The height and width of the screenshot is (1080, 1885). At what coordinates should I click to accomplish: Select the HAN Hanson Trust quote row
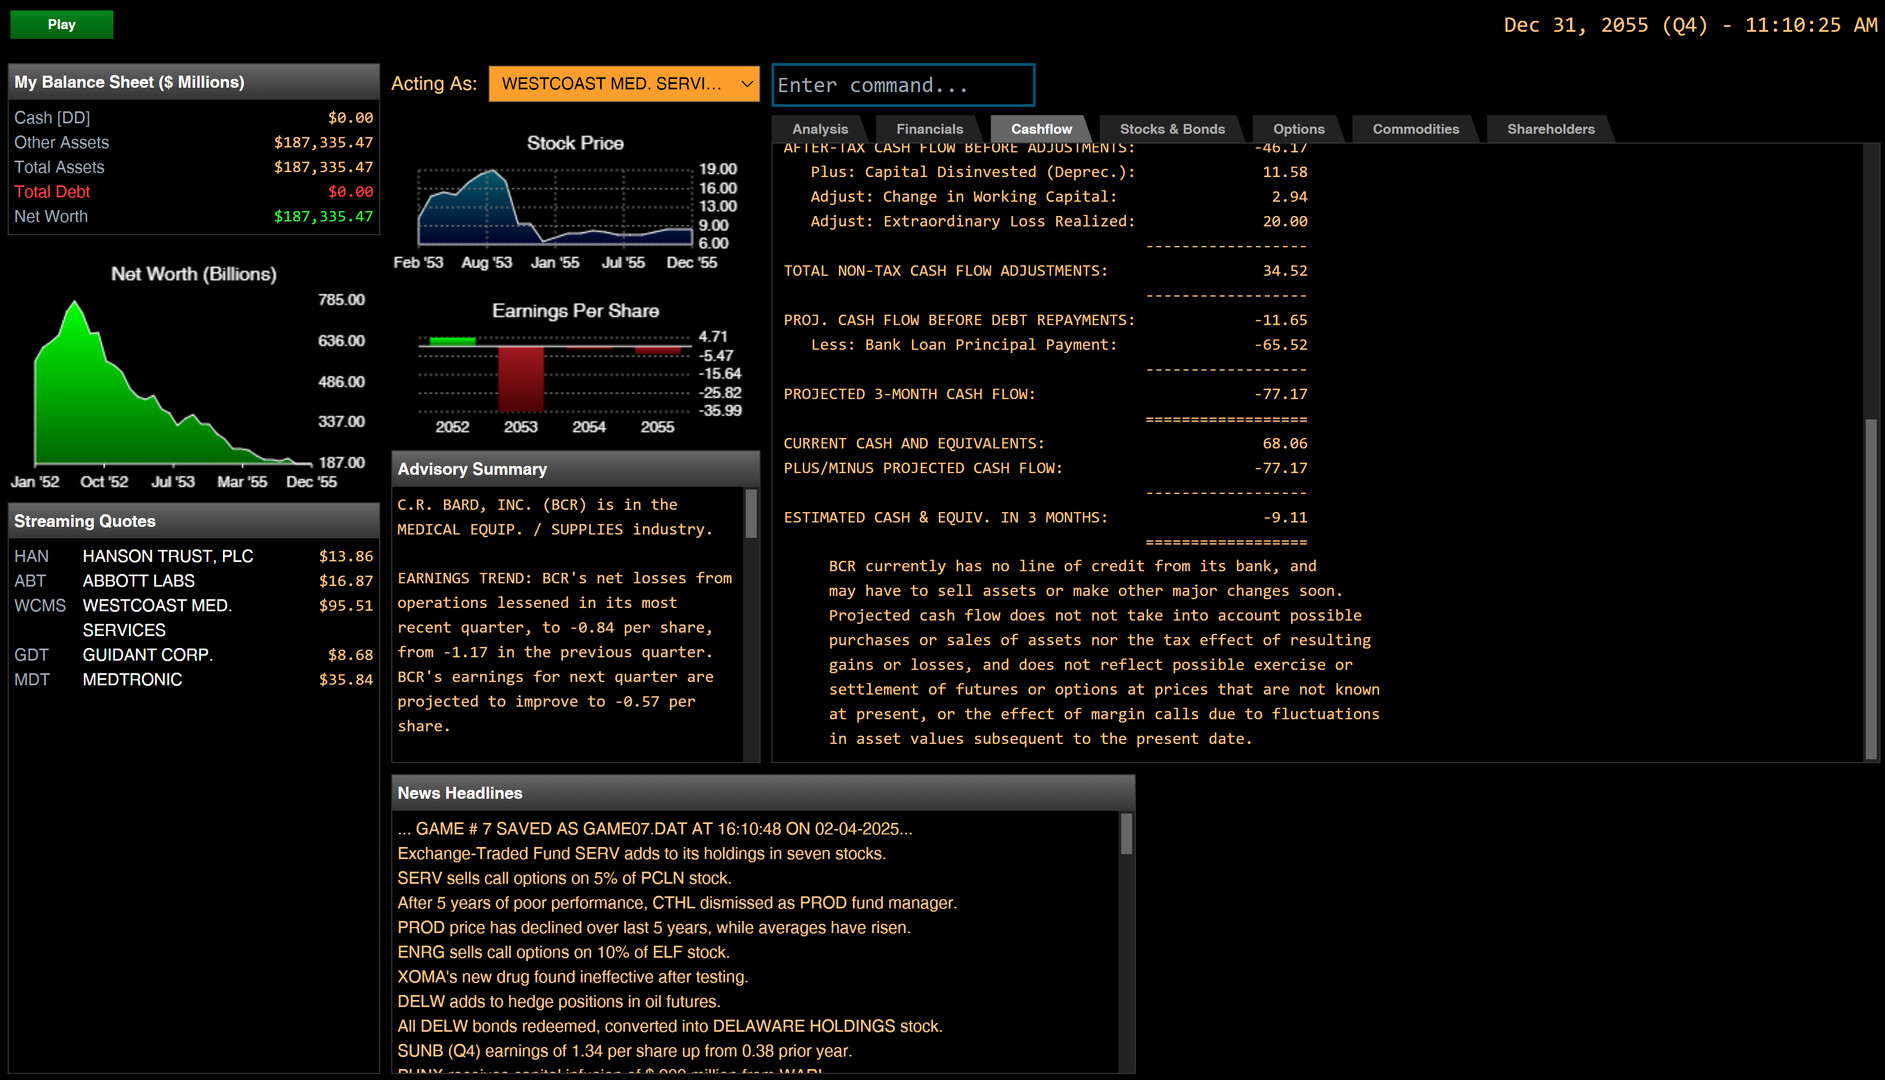193,556
